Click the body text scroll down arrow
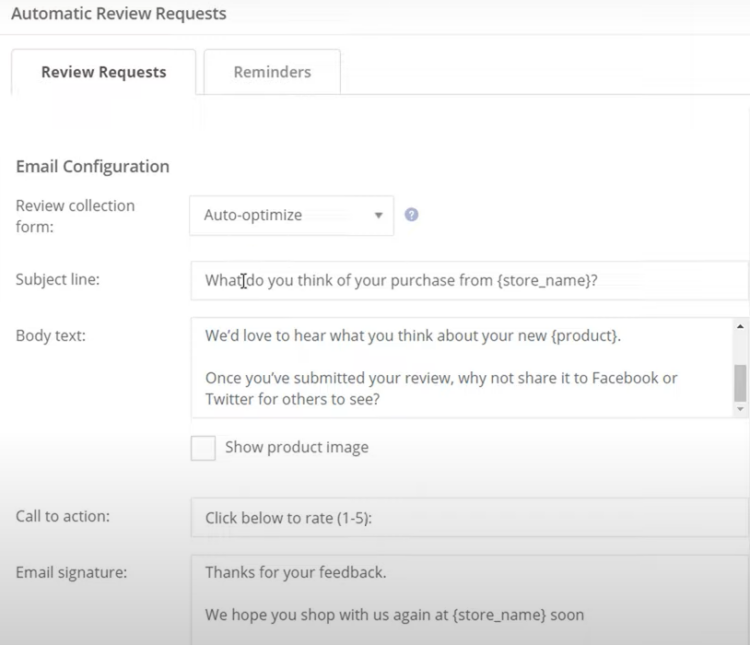The width and height of the screenshot is (750, 645). click(740, 409)
